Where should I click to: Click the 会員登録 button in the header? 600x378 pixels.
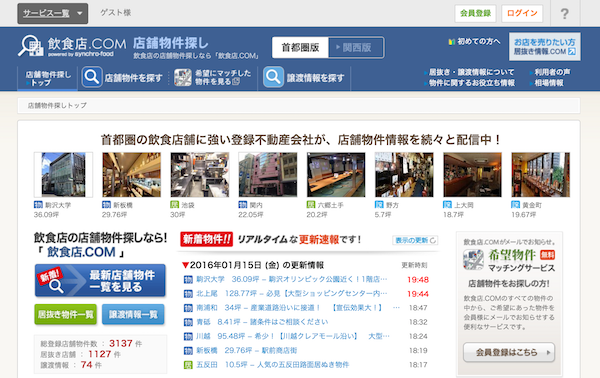(475, 13)
